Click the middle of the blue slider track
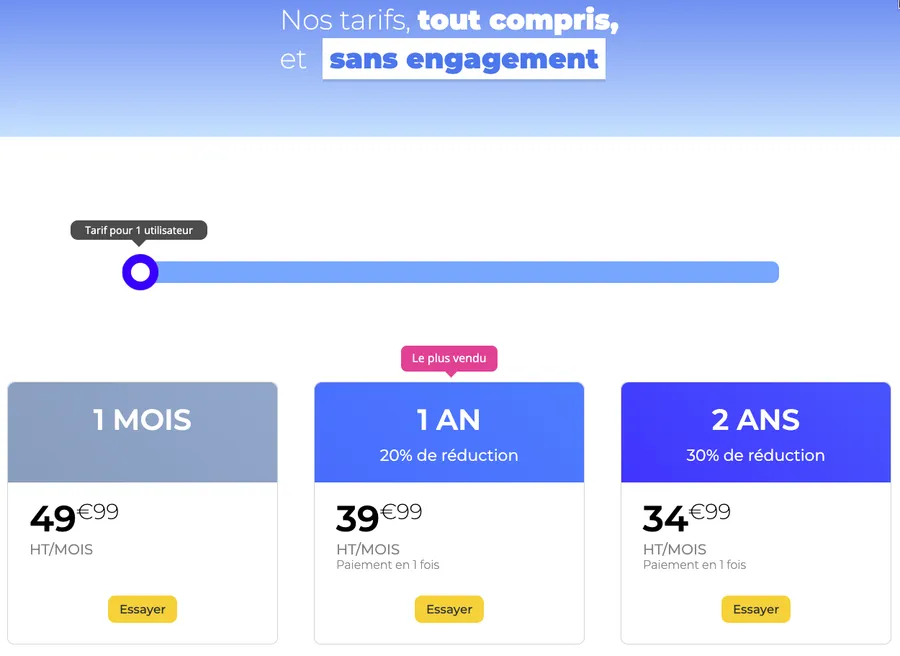 click(x=460, y=272)
